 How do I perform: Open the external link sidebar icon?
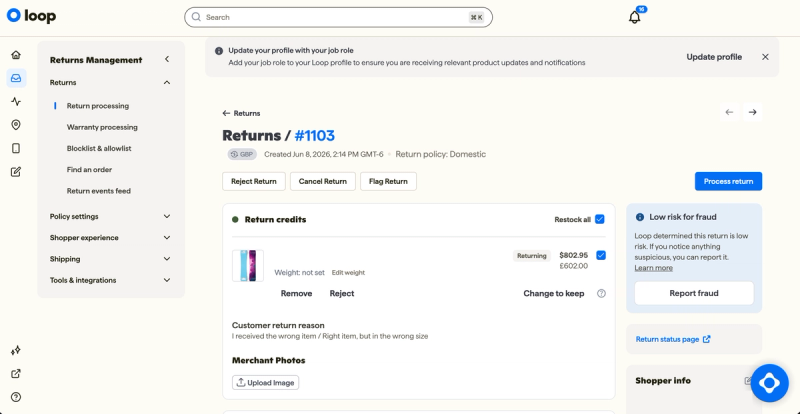coord(16,374)
